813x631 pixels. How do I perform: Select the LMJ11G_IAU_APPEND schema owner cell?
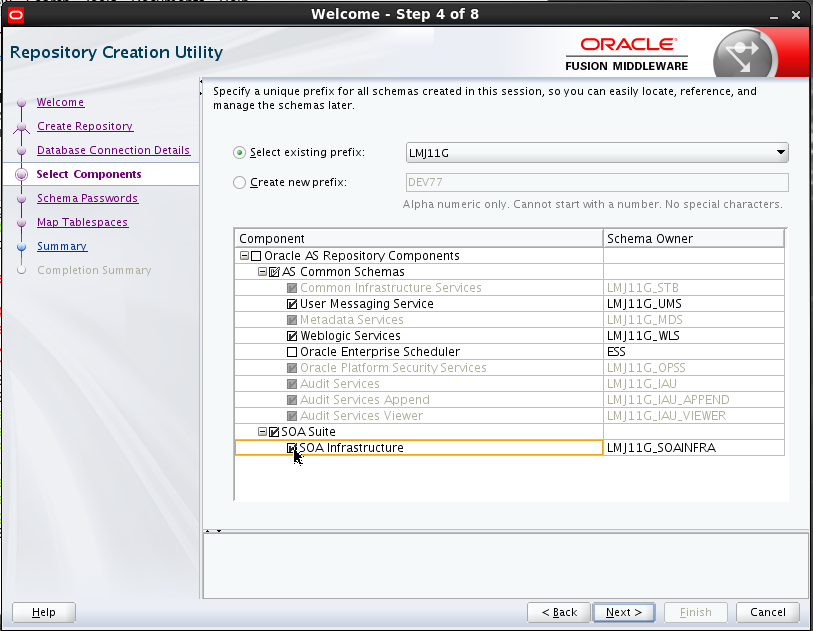tap(694, 400)
